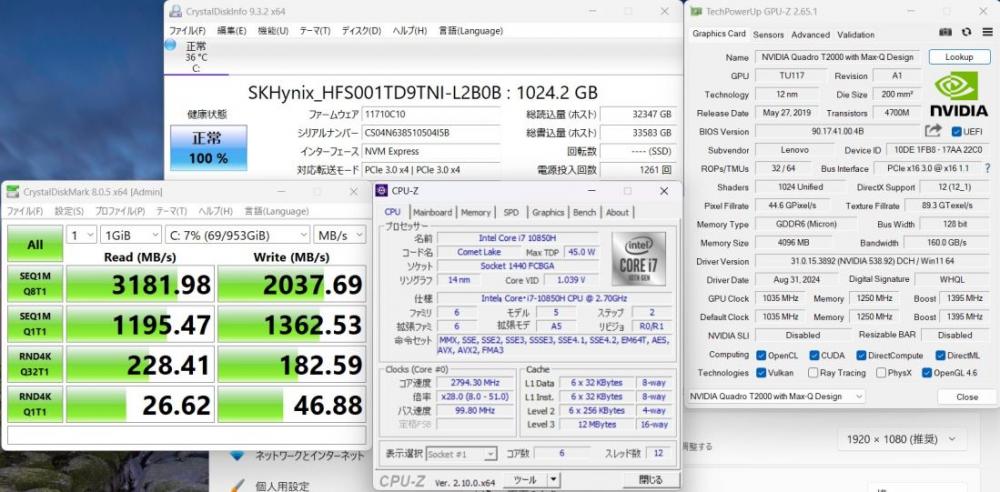
Task: Click the blue disk status circle in CrystalDiskInfo
Action: click(x=170, y=45)
